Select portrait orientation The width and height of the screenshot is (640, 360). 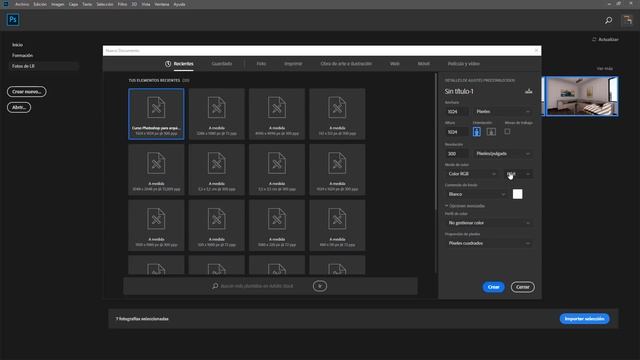point(476,132)
